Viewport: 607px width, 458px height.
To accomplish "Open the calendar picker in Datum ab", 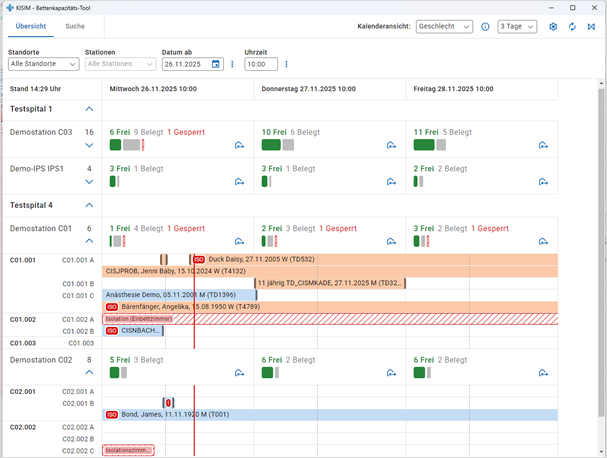I will click(215, 64).
